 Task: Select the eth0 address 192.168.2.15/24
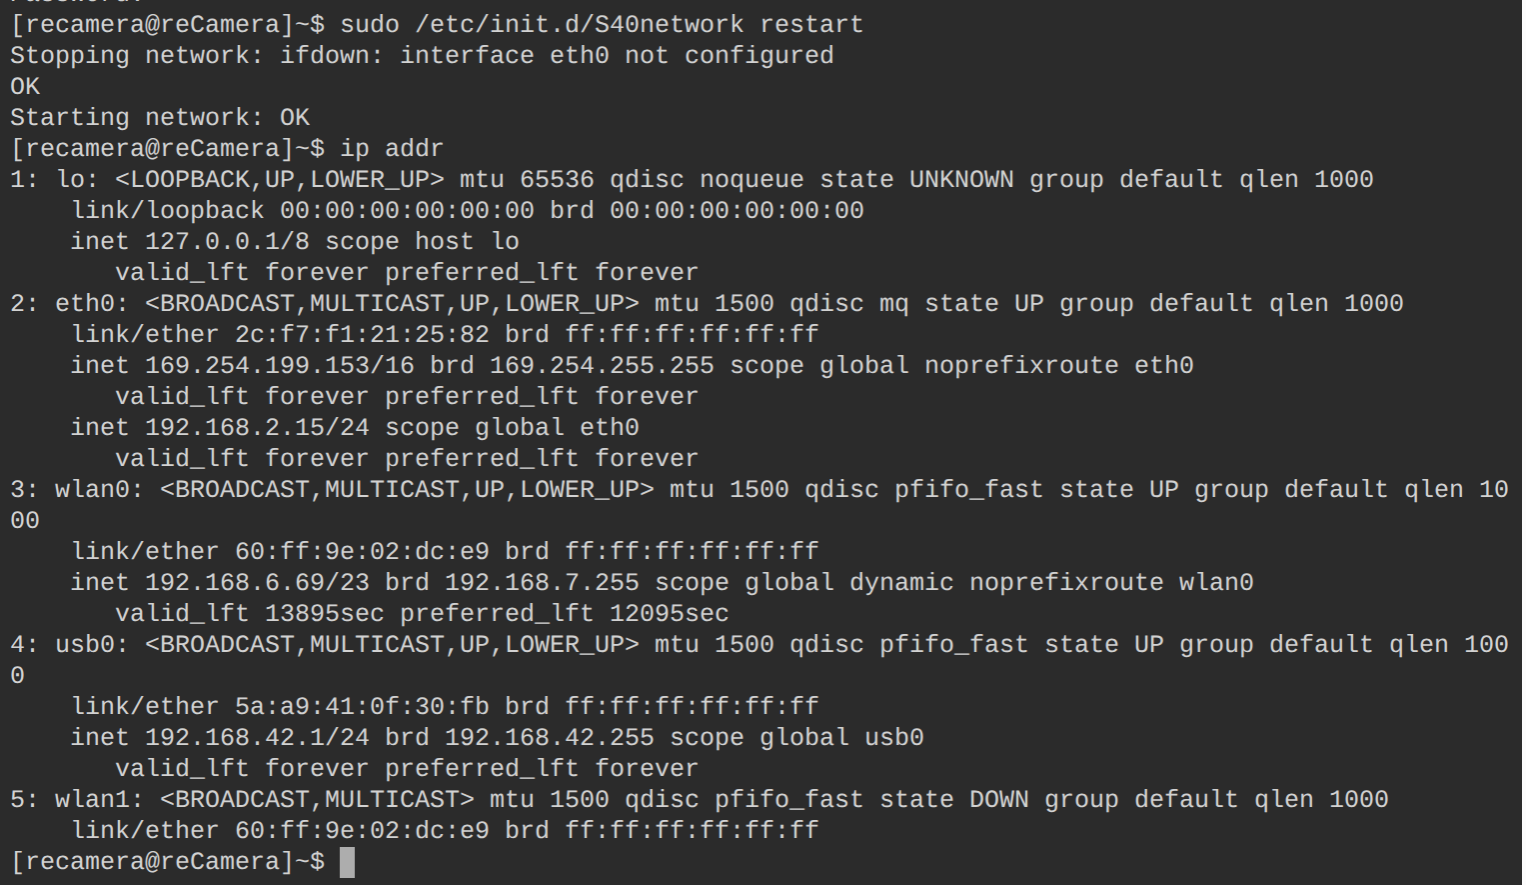(257, 427)
